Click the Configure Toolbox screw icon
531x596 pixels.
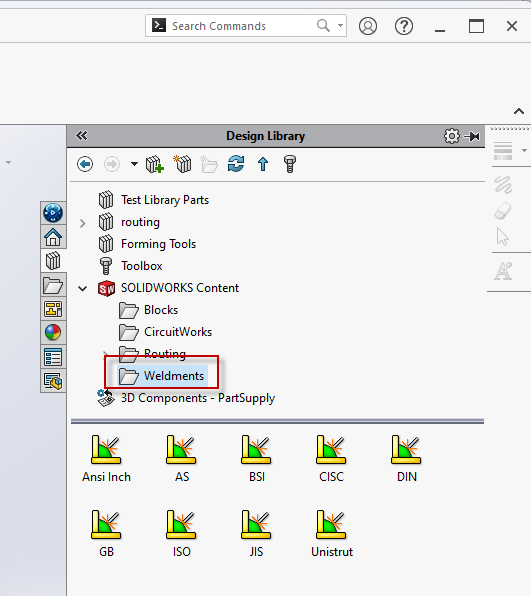coord(290,164)
